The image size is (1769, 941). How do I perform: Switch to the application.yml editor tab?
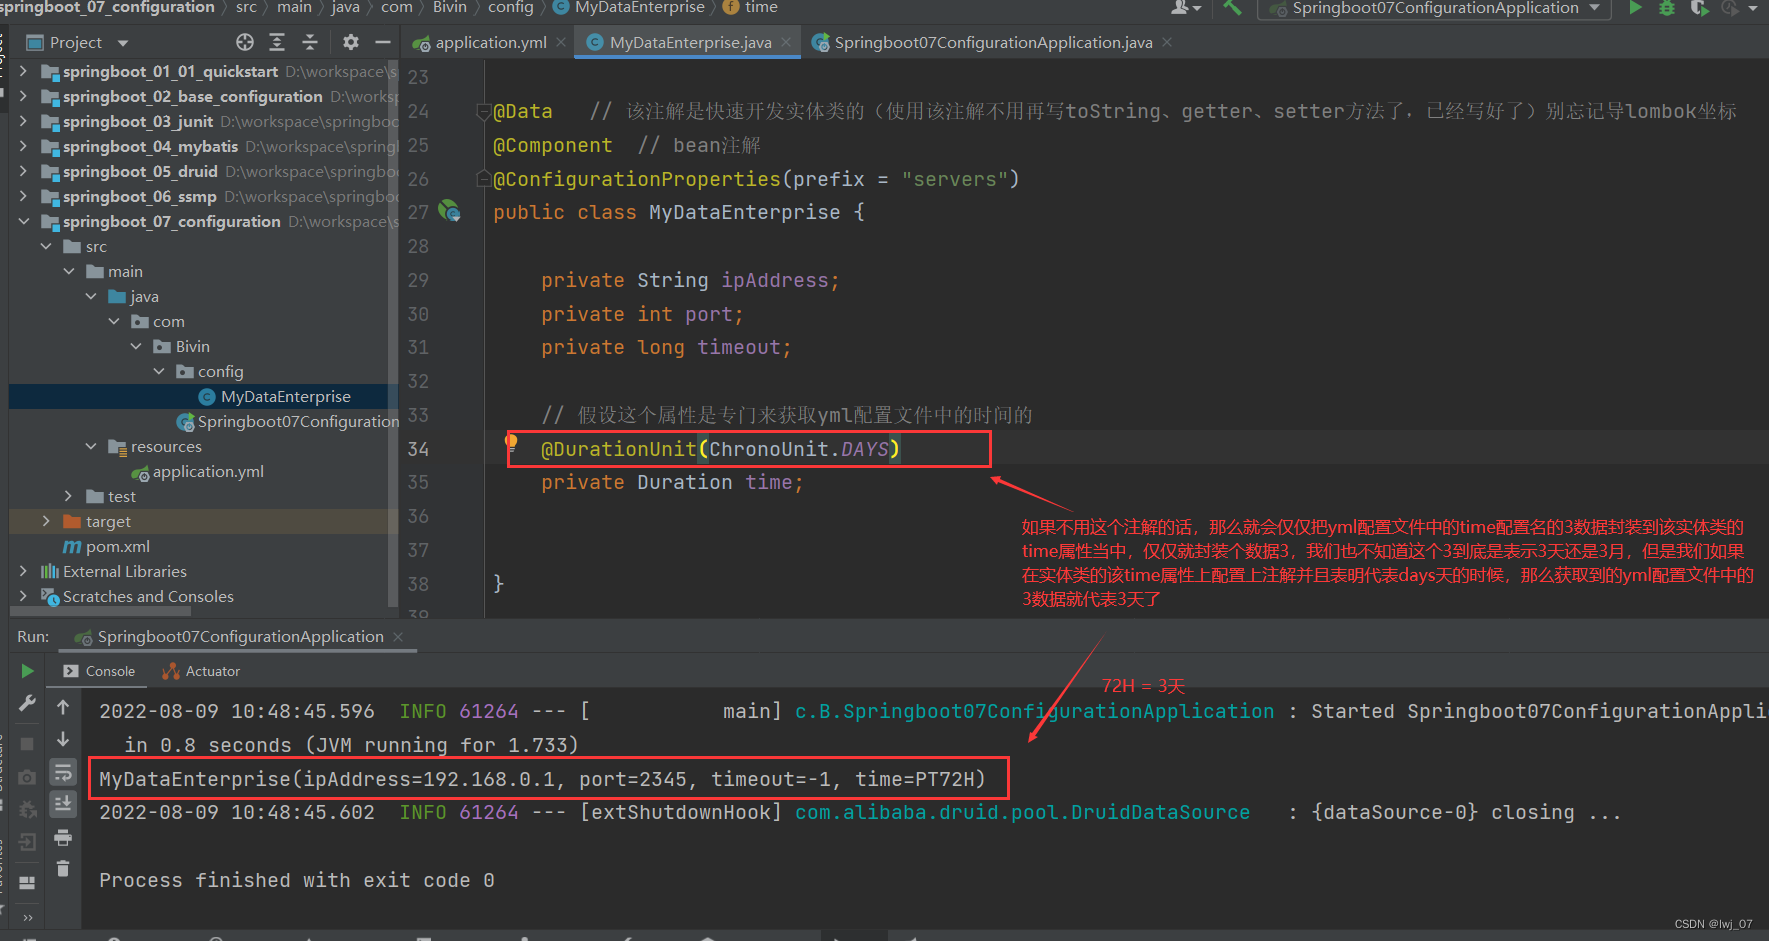pyautogui.click(x=490, y=42)
